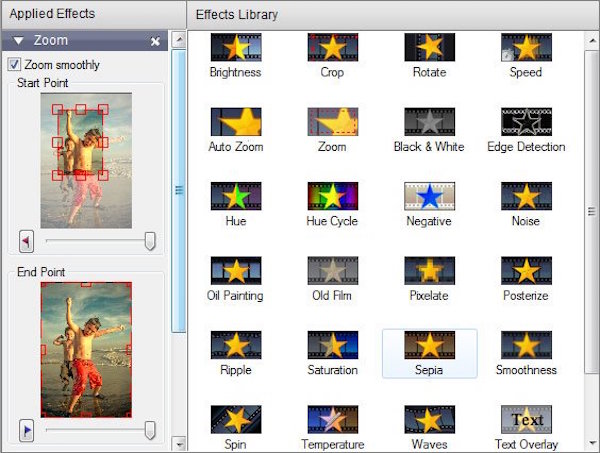Pick the Black & White effect
Screen dimensions: 600x453
point(429,122)
